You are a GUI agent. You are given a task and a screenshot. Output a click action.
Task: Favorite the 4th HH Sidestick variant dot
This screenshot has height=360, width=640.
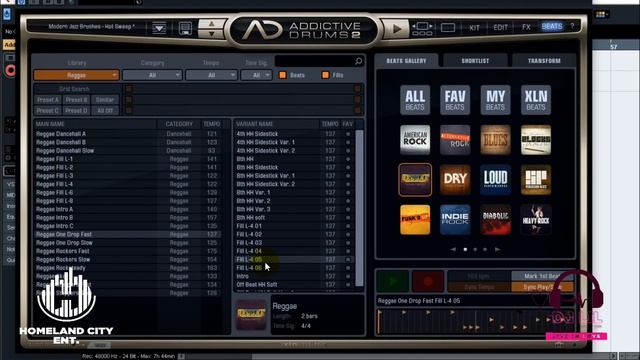(348, 134)
